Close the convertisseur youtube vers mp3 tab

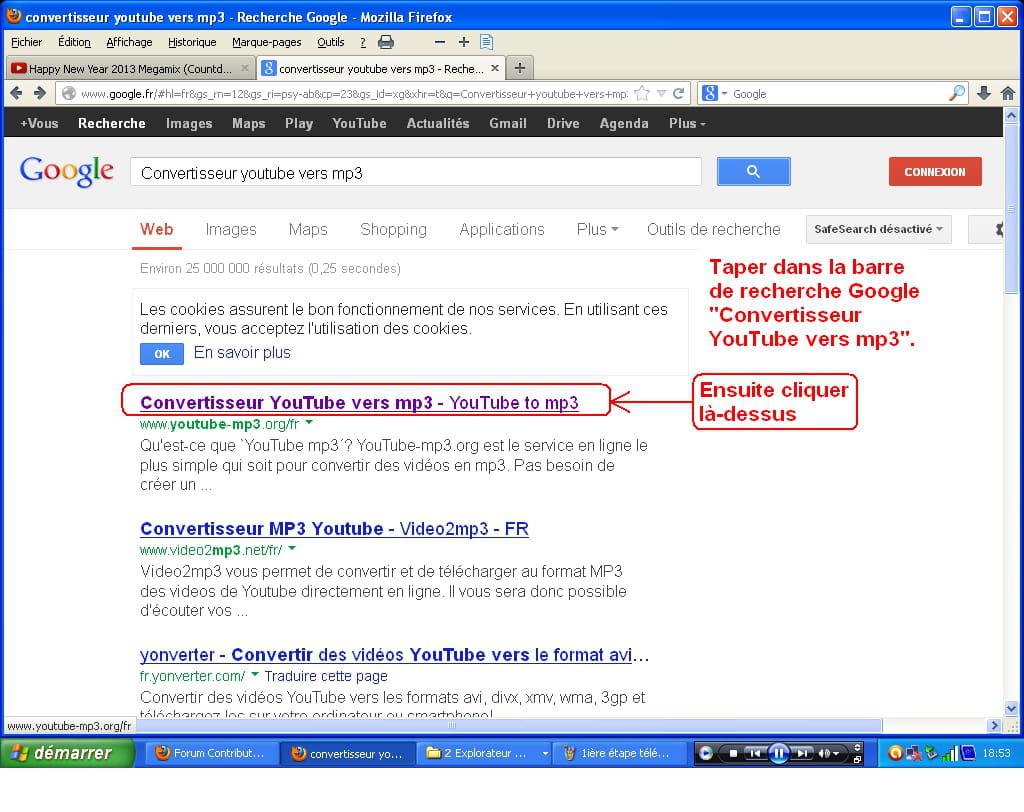(495, 68)
